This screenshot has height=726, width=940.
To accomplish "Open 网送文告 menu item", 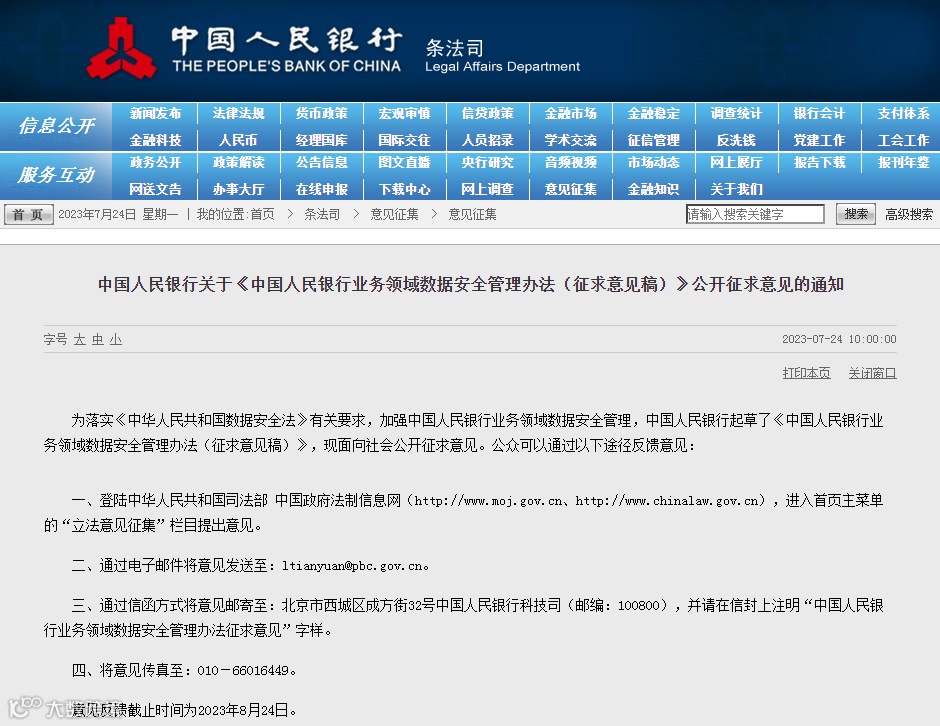I will tap(155, 189).
